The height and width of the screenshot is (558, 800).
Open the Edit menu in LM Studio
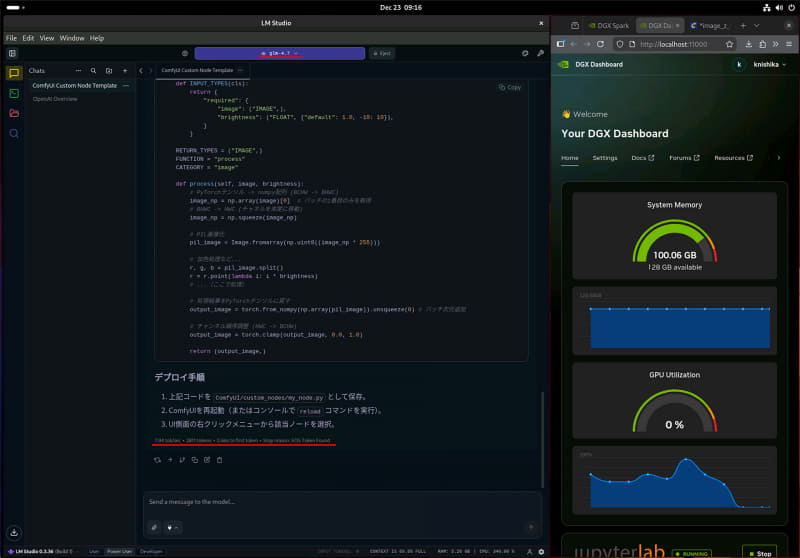pyautogui.click(x=28, y=38)
